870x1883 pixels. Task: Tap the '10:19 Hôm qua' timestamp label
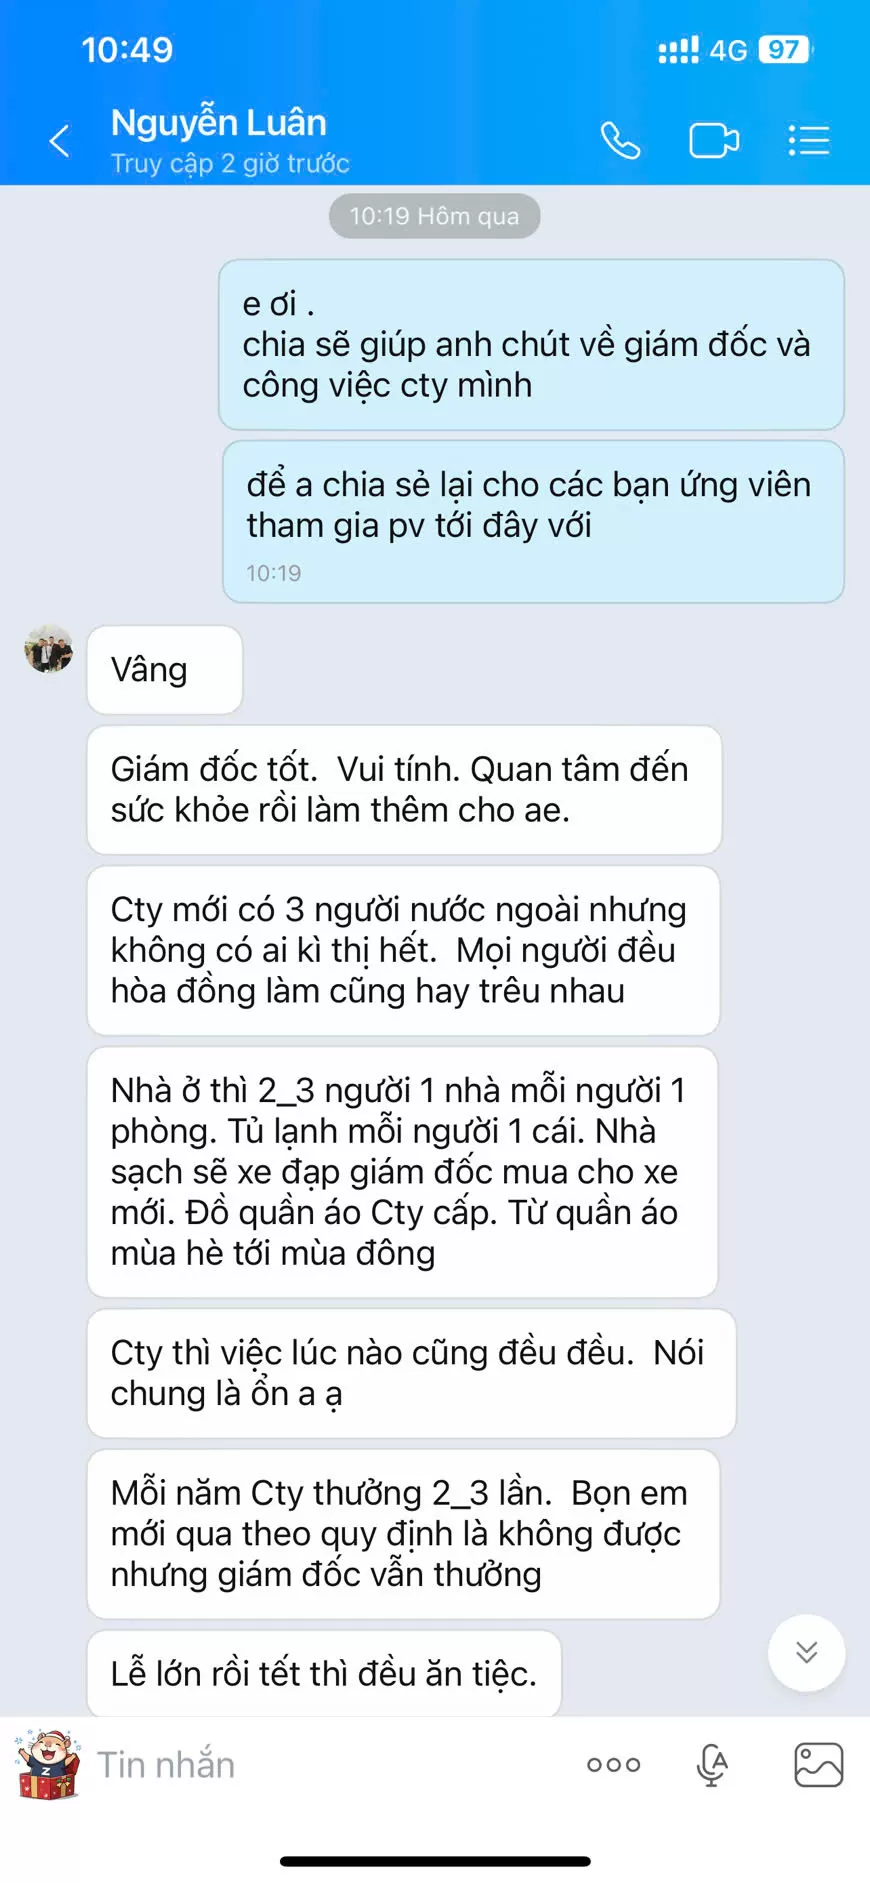[x=434, y=216]
